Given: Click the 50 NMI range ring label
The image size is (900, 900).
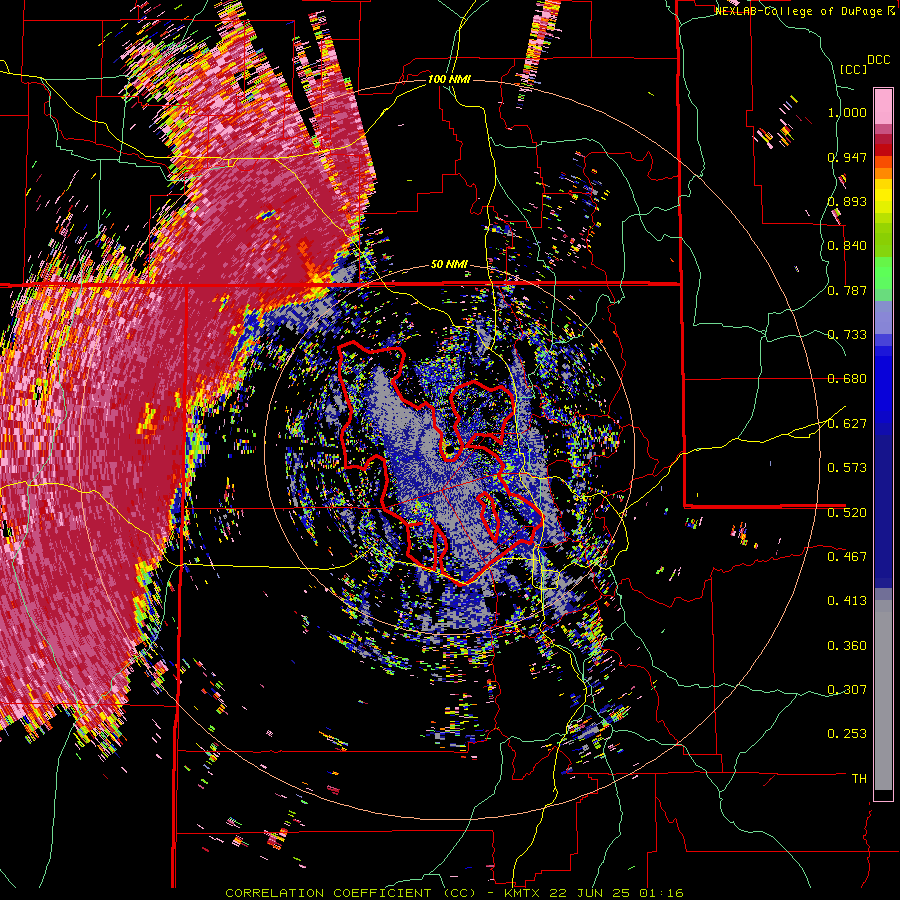Looking at the screenshot, I should [x=449, y=265].
